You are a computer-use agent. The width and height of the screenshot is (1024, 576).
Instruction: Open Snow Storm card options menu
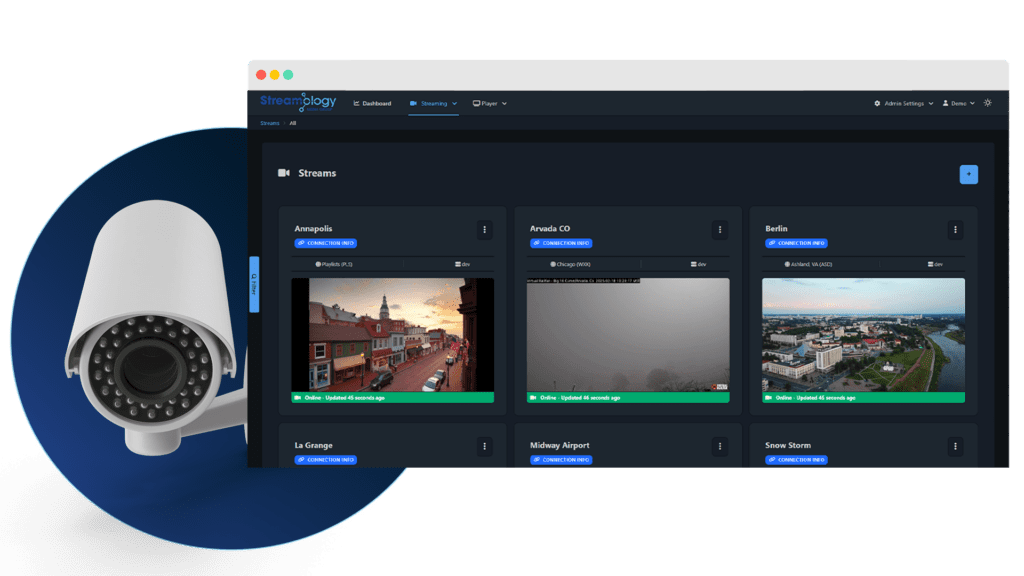tap(955, 446)
